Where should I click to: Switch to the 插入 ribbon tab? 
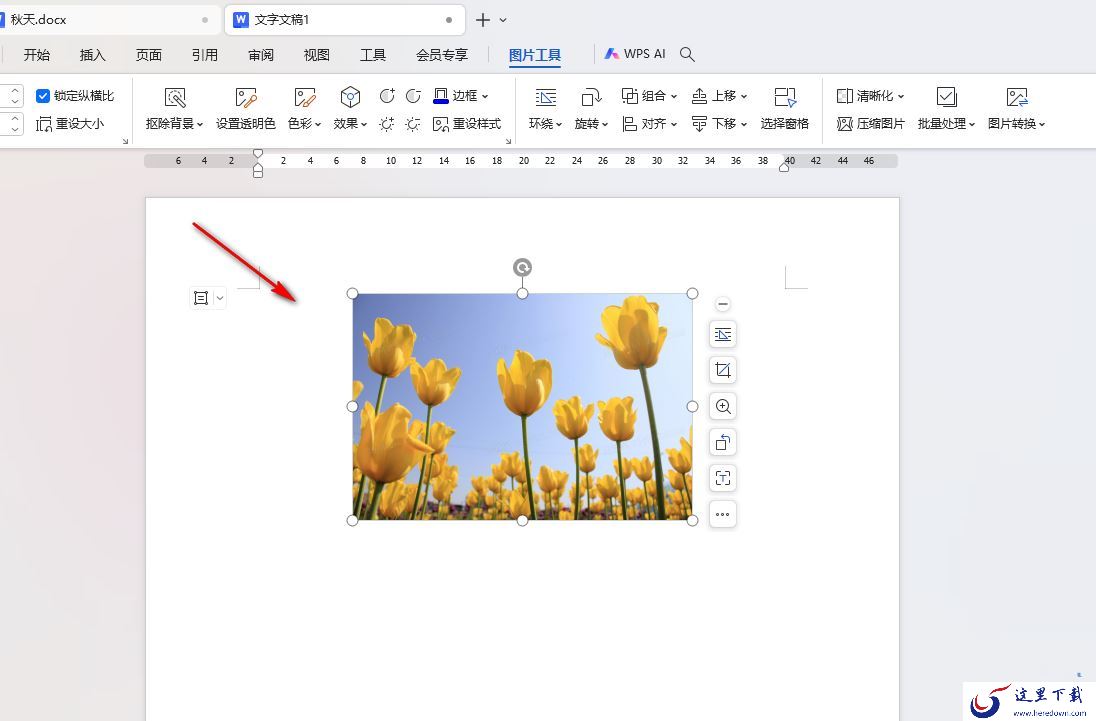[92, 55]
